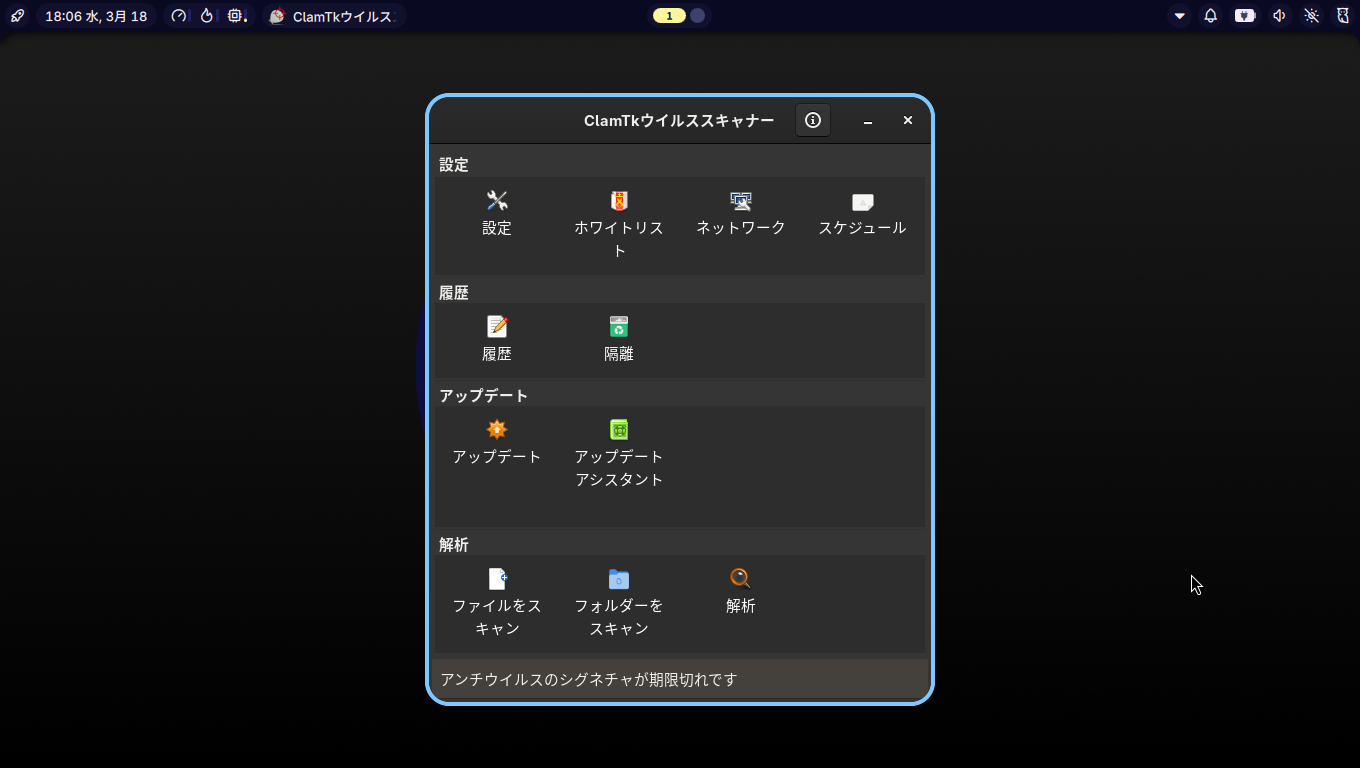Switch to workspace 1 indicator
This screenshot has height=768, width=1360.
click(669, 16)
